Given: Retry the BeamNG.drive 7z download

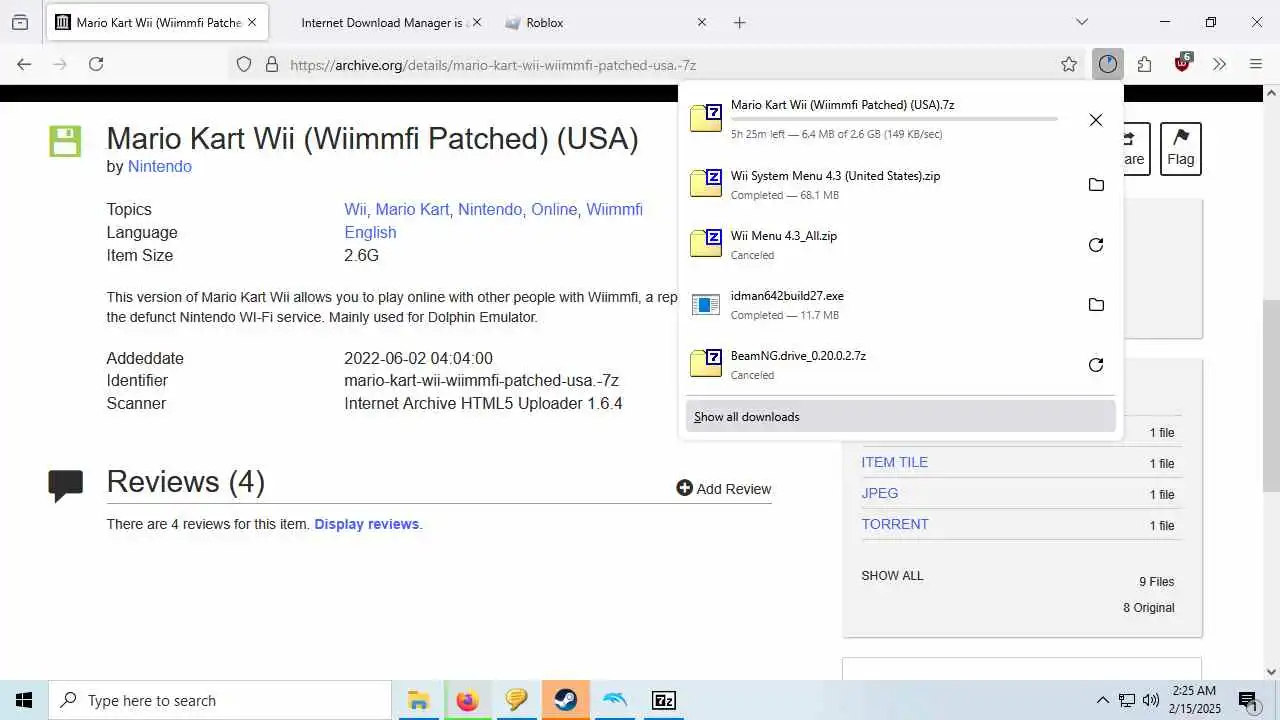Looking at the screenshot, I should [x=1096, y=365].
